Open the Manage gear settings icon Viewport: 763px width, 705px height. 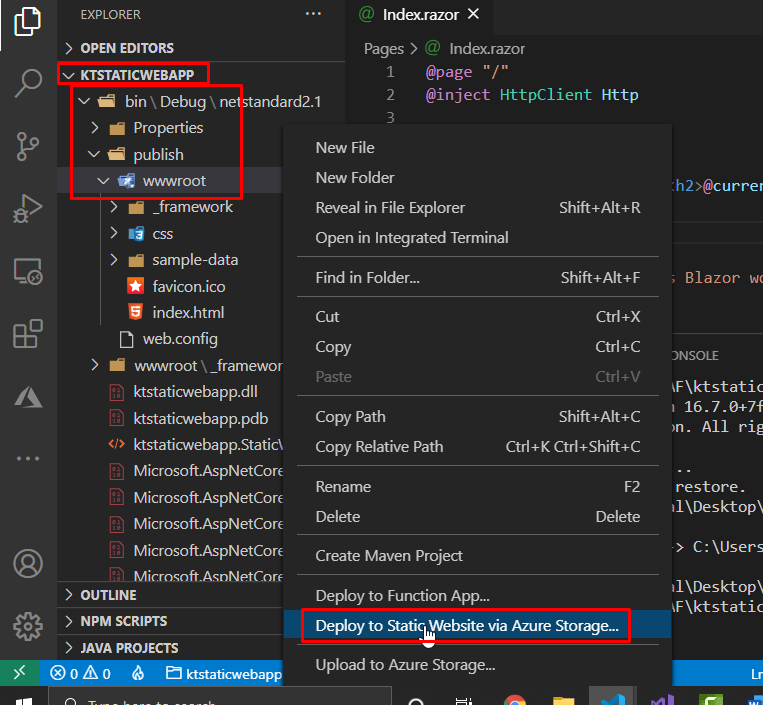(28, 626)
